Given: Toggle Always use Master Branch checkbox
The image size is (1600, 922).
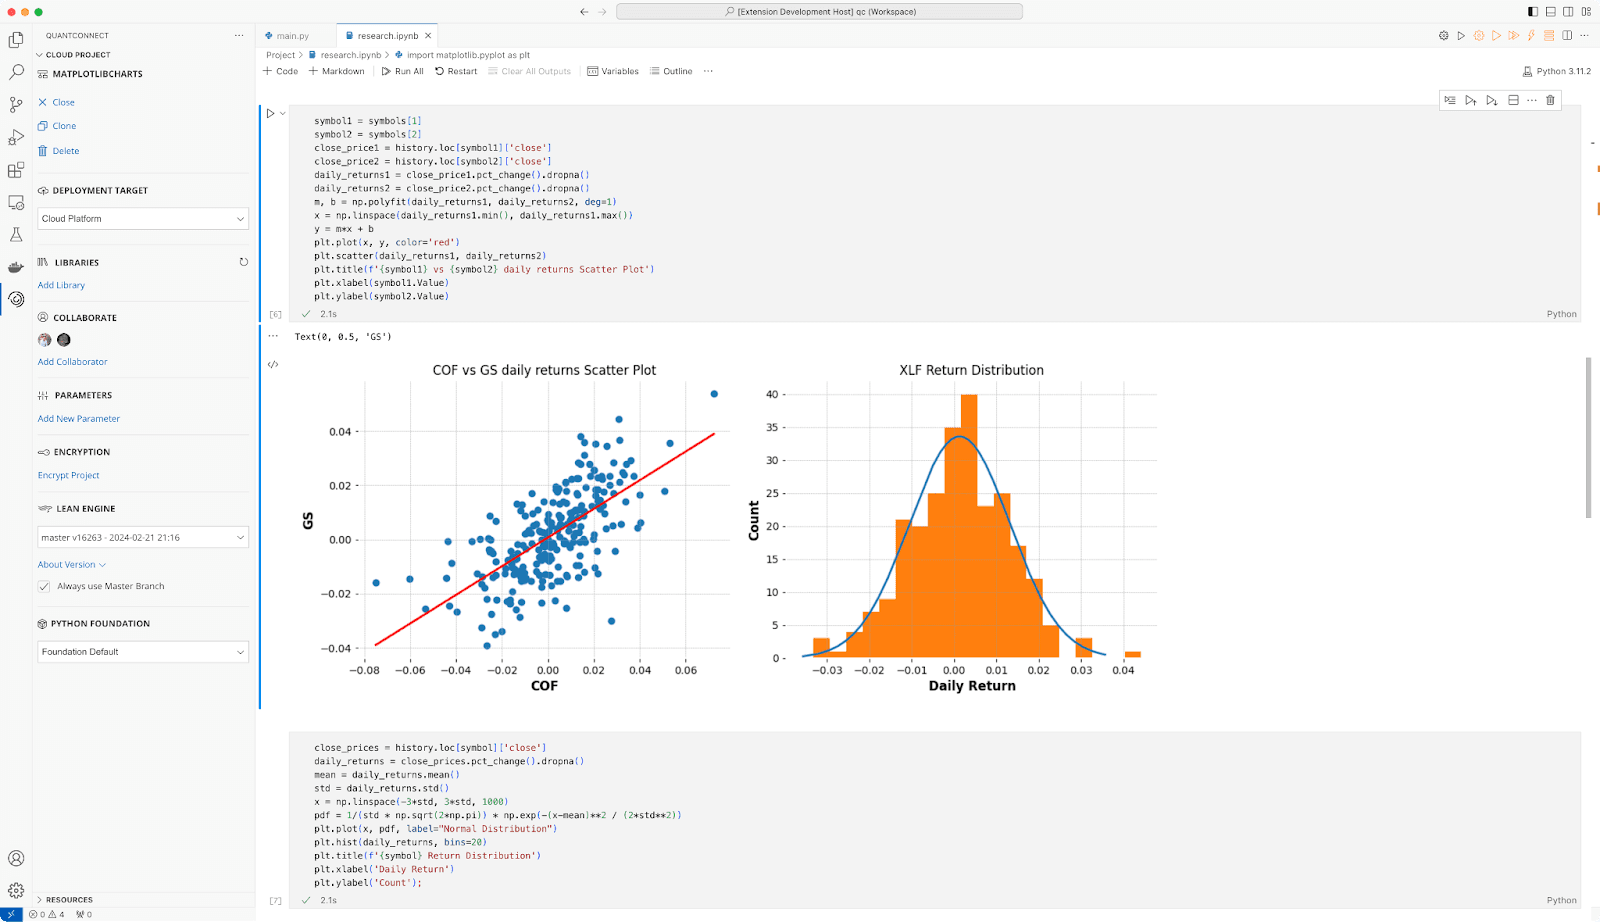Looking at the screenshot, I should (44, 587).
